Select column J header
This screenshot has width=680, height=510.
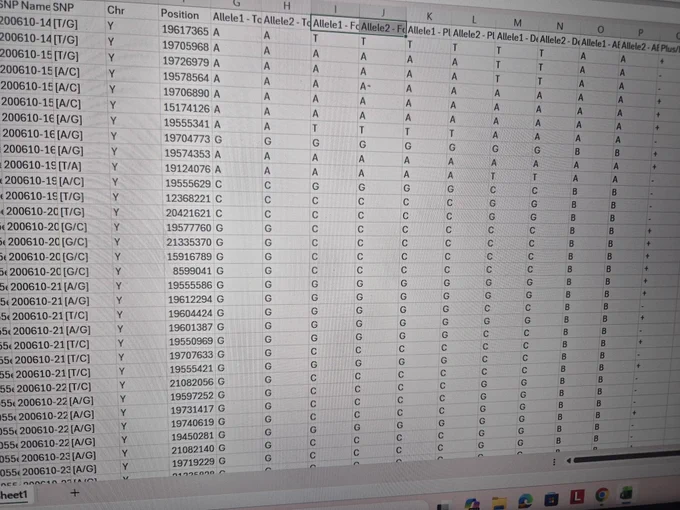pos(383,13)
